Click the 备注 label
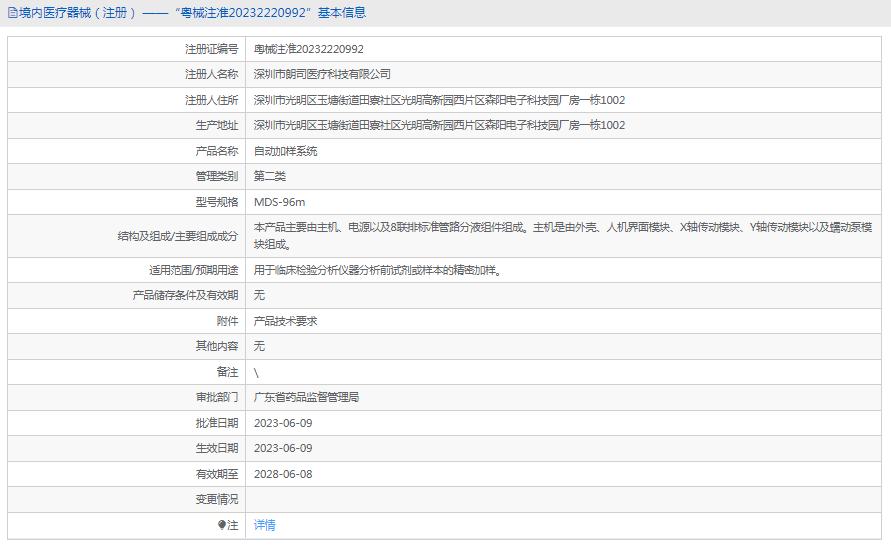Image resolution: width=891 pixels, height=545 pixels. click(227, 372)
